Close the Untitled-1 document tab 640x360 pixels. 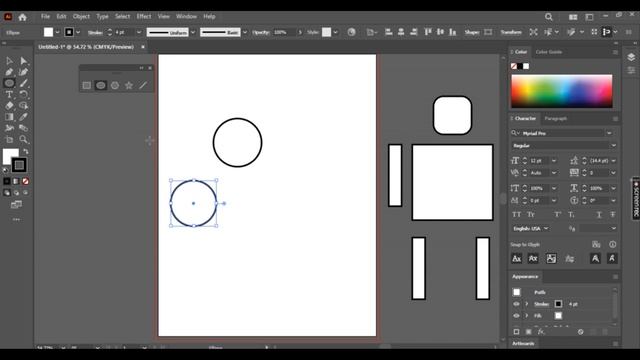143,47
